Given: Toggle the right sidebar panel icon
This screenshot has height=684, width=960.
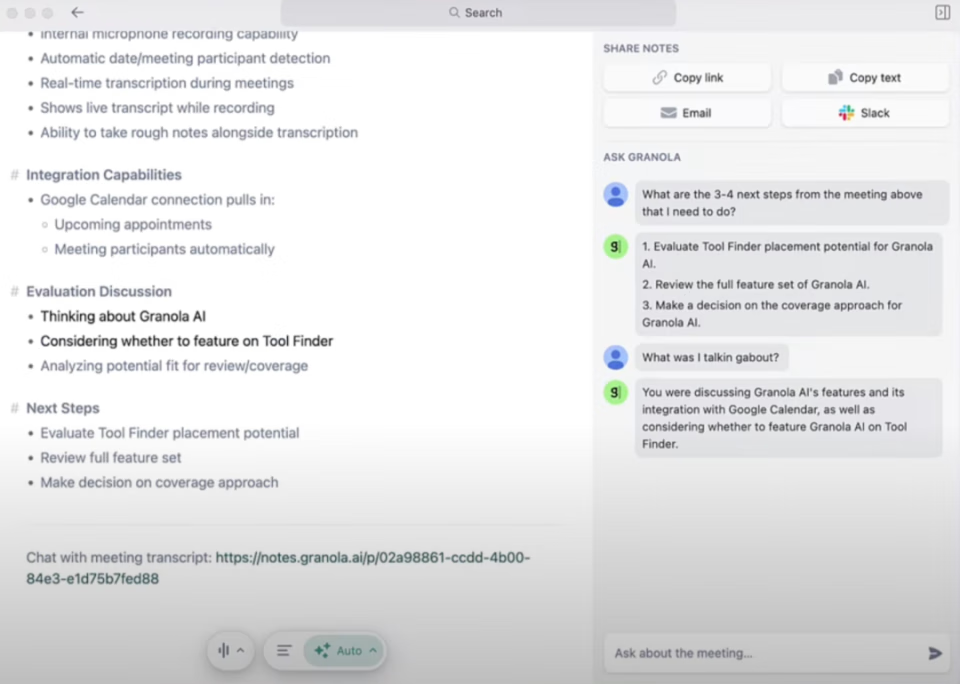Looking at the screenshot, I should (x=942, y=12).
